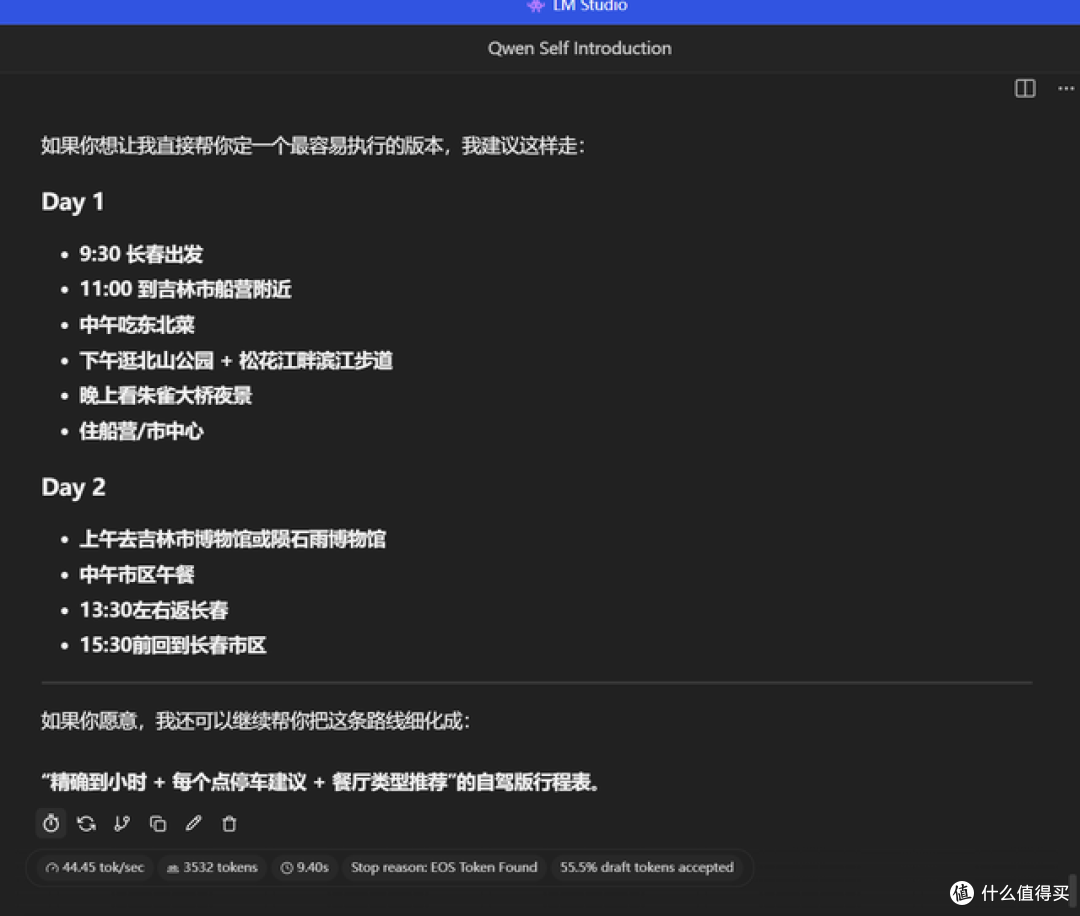Click the Qwen Self Introduction chat title

579,48
